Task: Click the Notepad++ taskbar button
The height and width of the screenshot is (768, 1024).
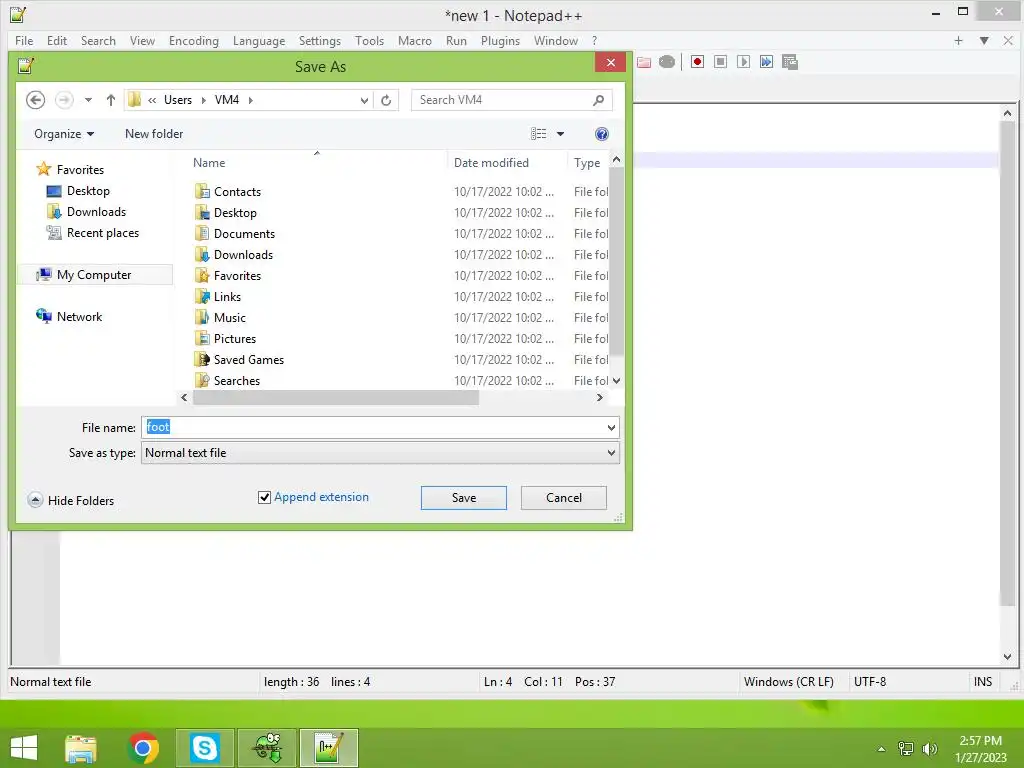Action: tap(328, 748)
